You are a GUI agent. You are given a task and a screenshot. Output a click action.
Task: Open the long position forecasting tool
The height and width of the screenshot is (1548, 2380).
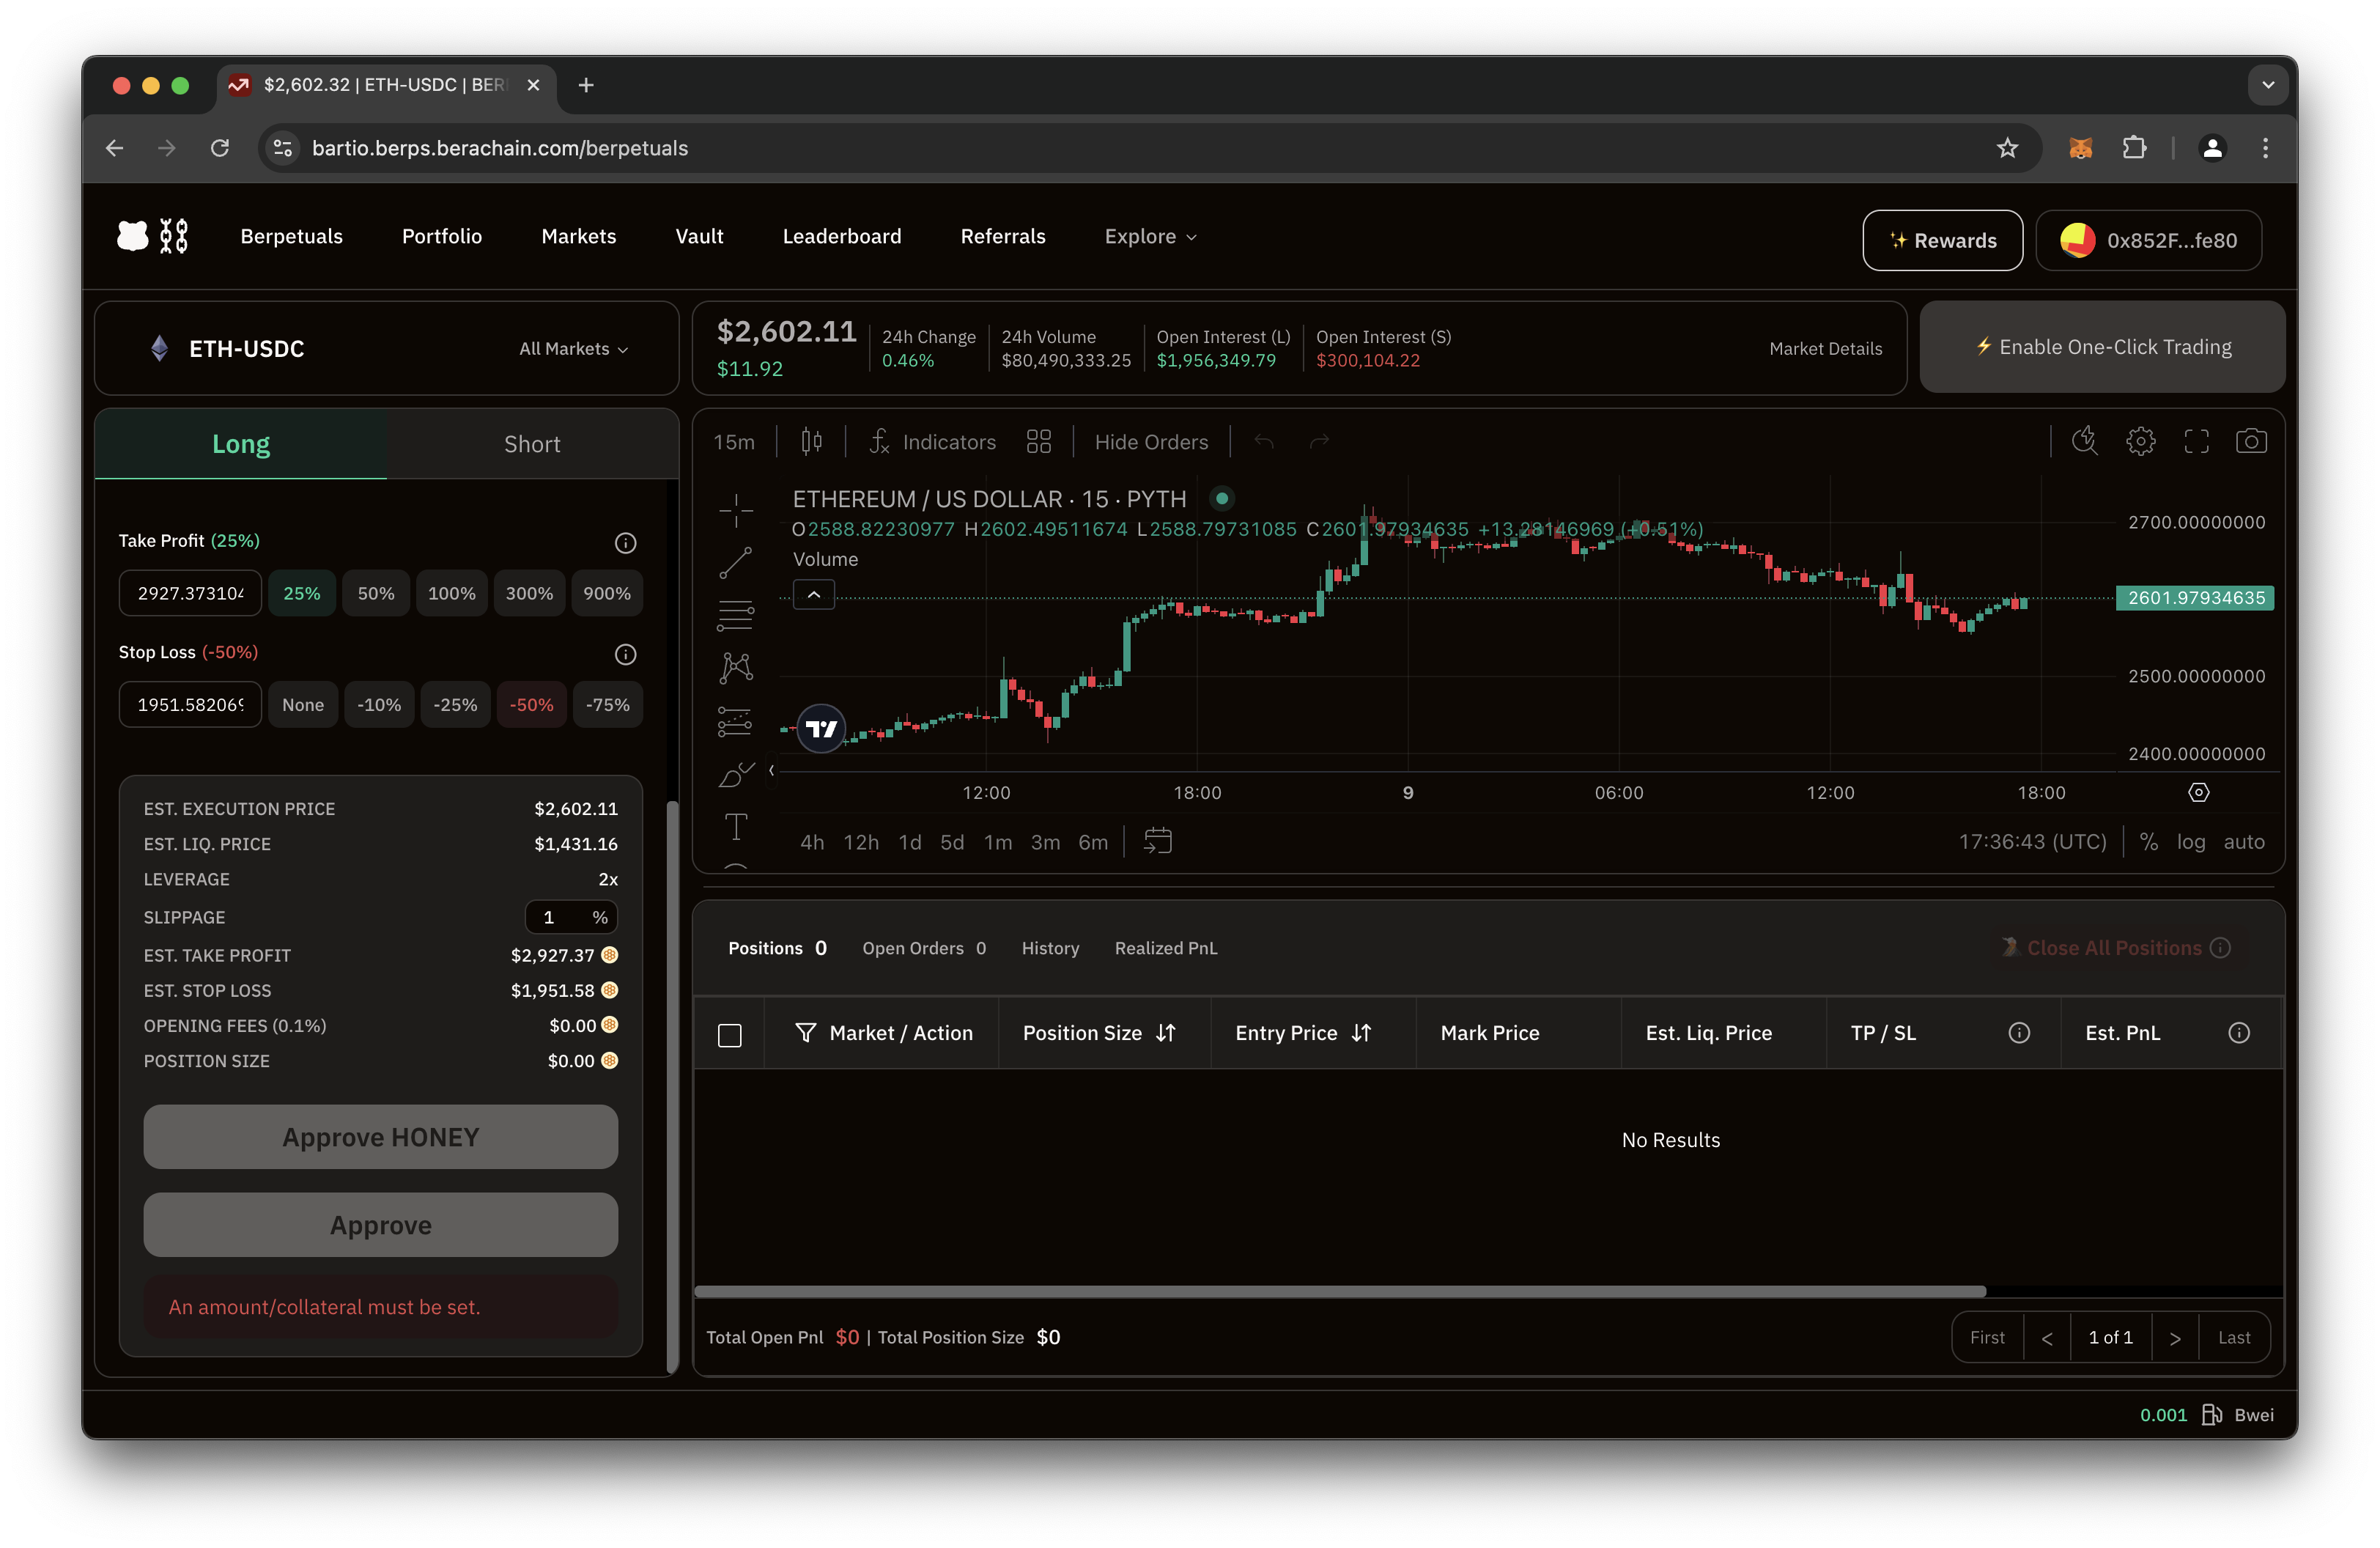tap(736, 722)
